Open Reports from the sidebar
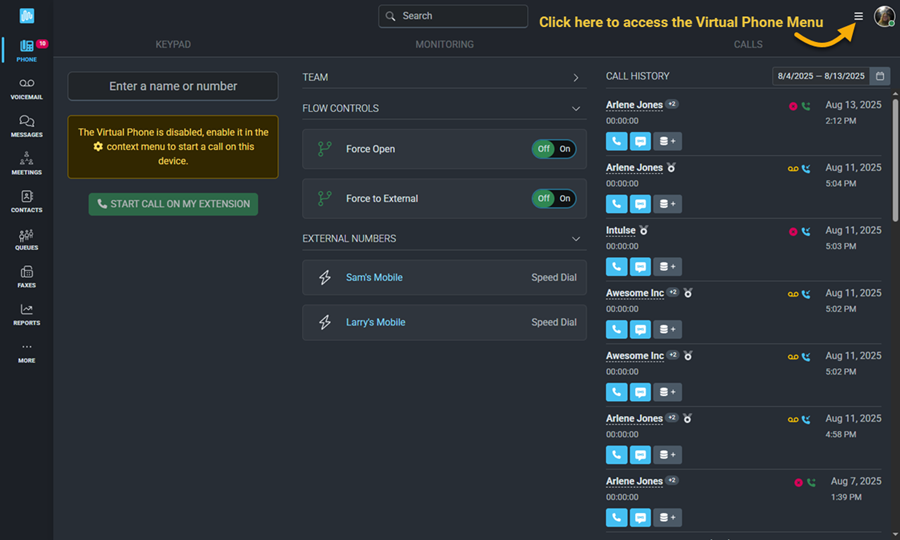900x540 pixels. coord(26,314)
